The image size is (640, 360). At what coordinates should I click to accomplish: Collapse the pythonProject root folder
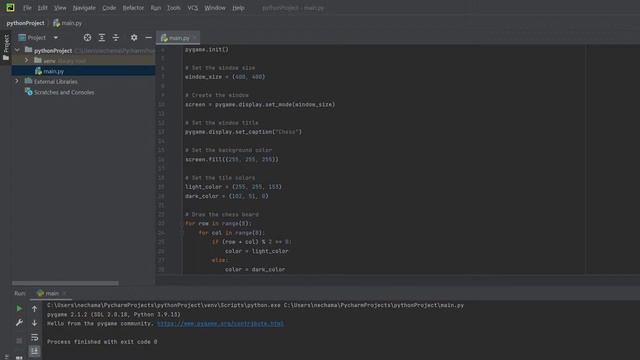(x=17, y=50)
